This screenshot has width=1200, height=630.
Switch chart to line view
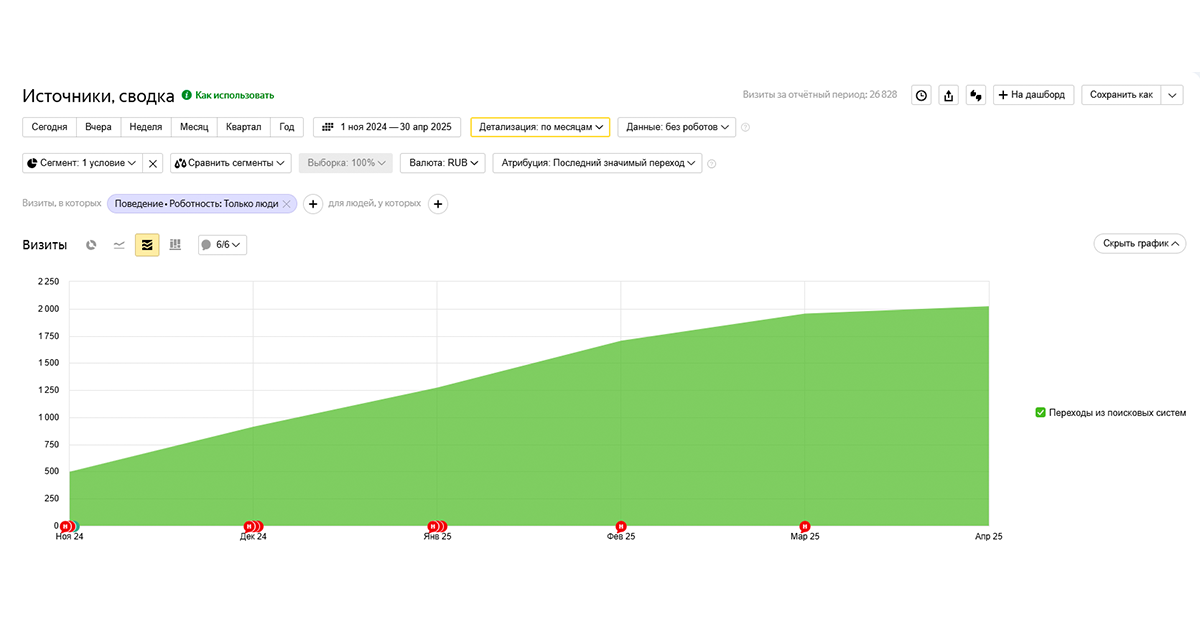pos(119,244)
